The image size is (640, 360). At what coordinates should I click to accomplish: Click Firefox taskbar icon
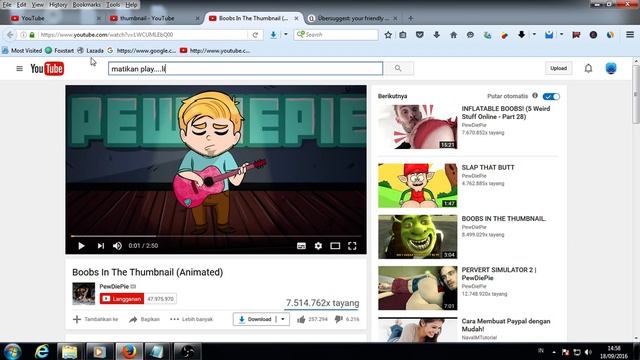[129, 351]
